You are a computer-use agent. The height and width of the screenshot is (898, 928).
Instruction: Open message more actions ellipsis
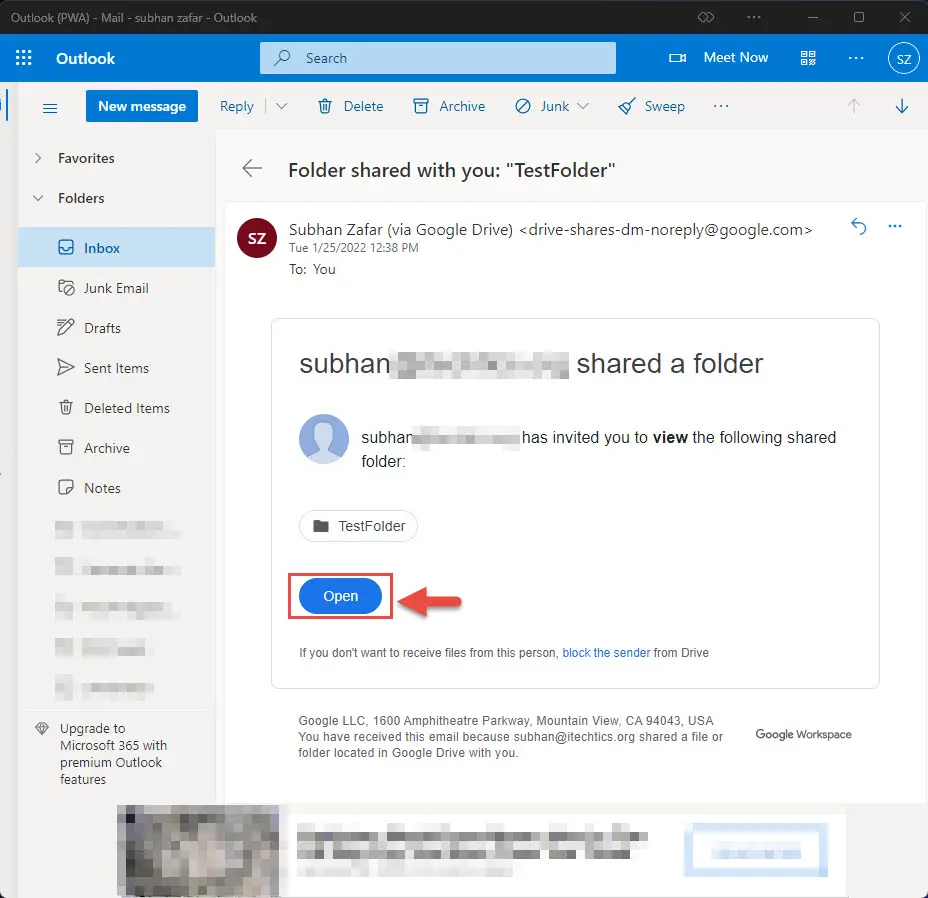point(895,226)
